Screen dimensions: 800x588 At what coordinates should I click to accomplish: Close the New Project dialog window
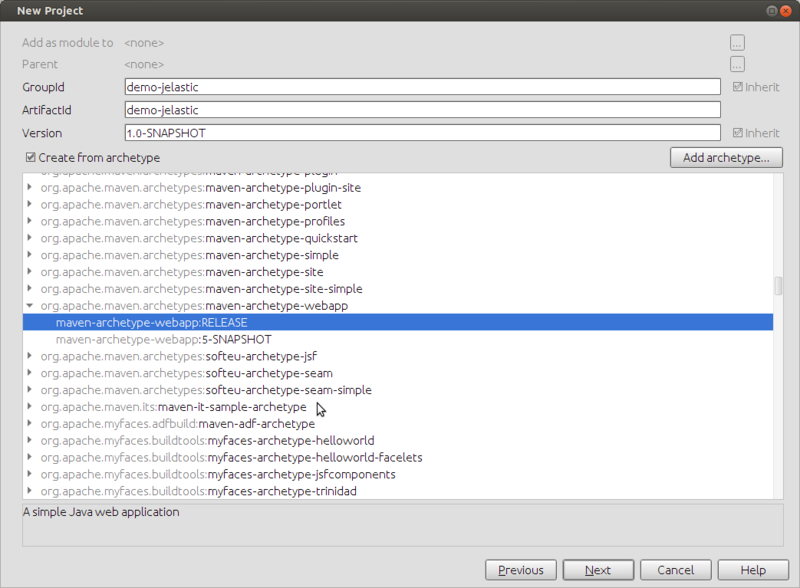click(x=786, y=11)
